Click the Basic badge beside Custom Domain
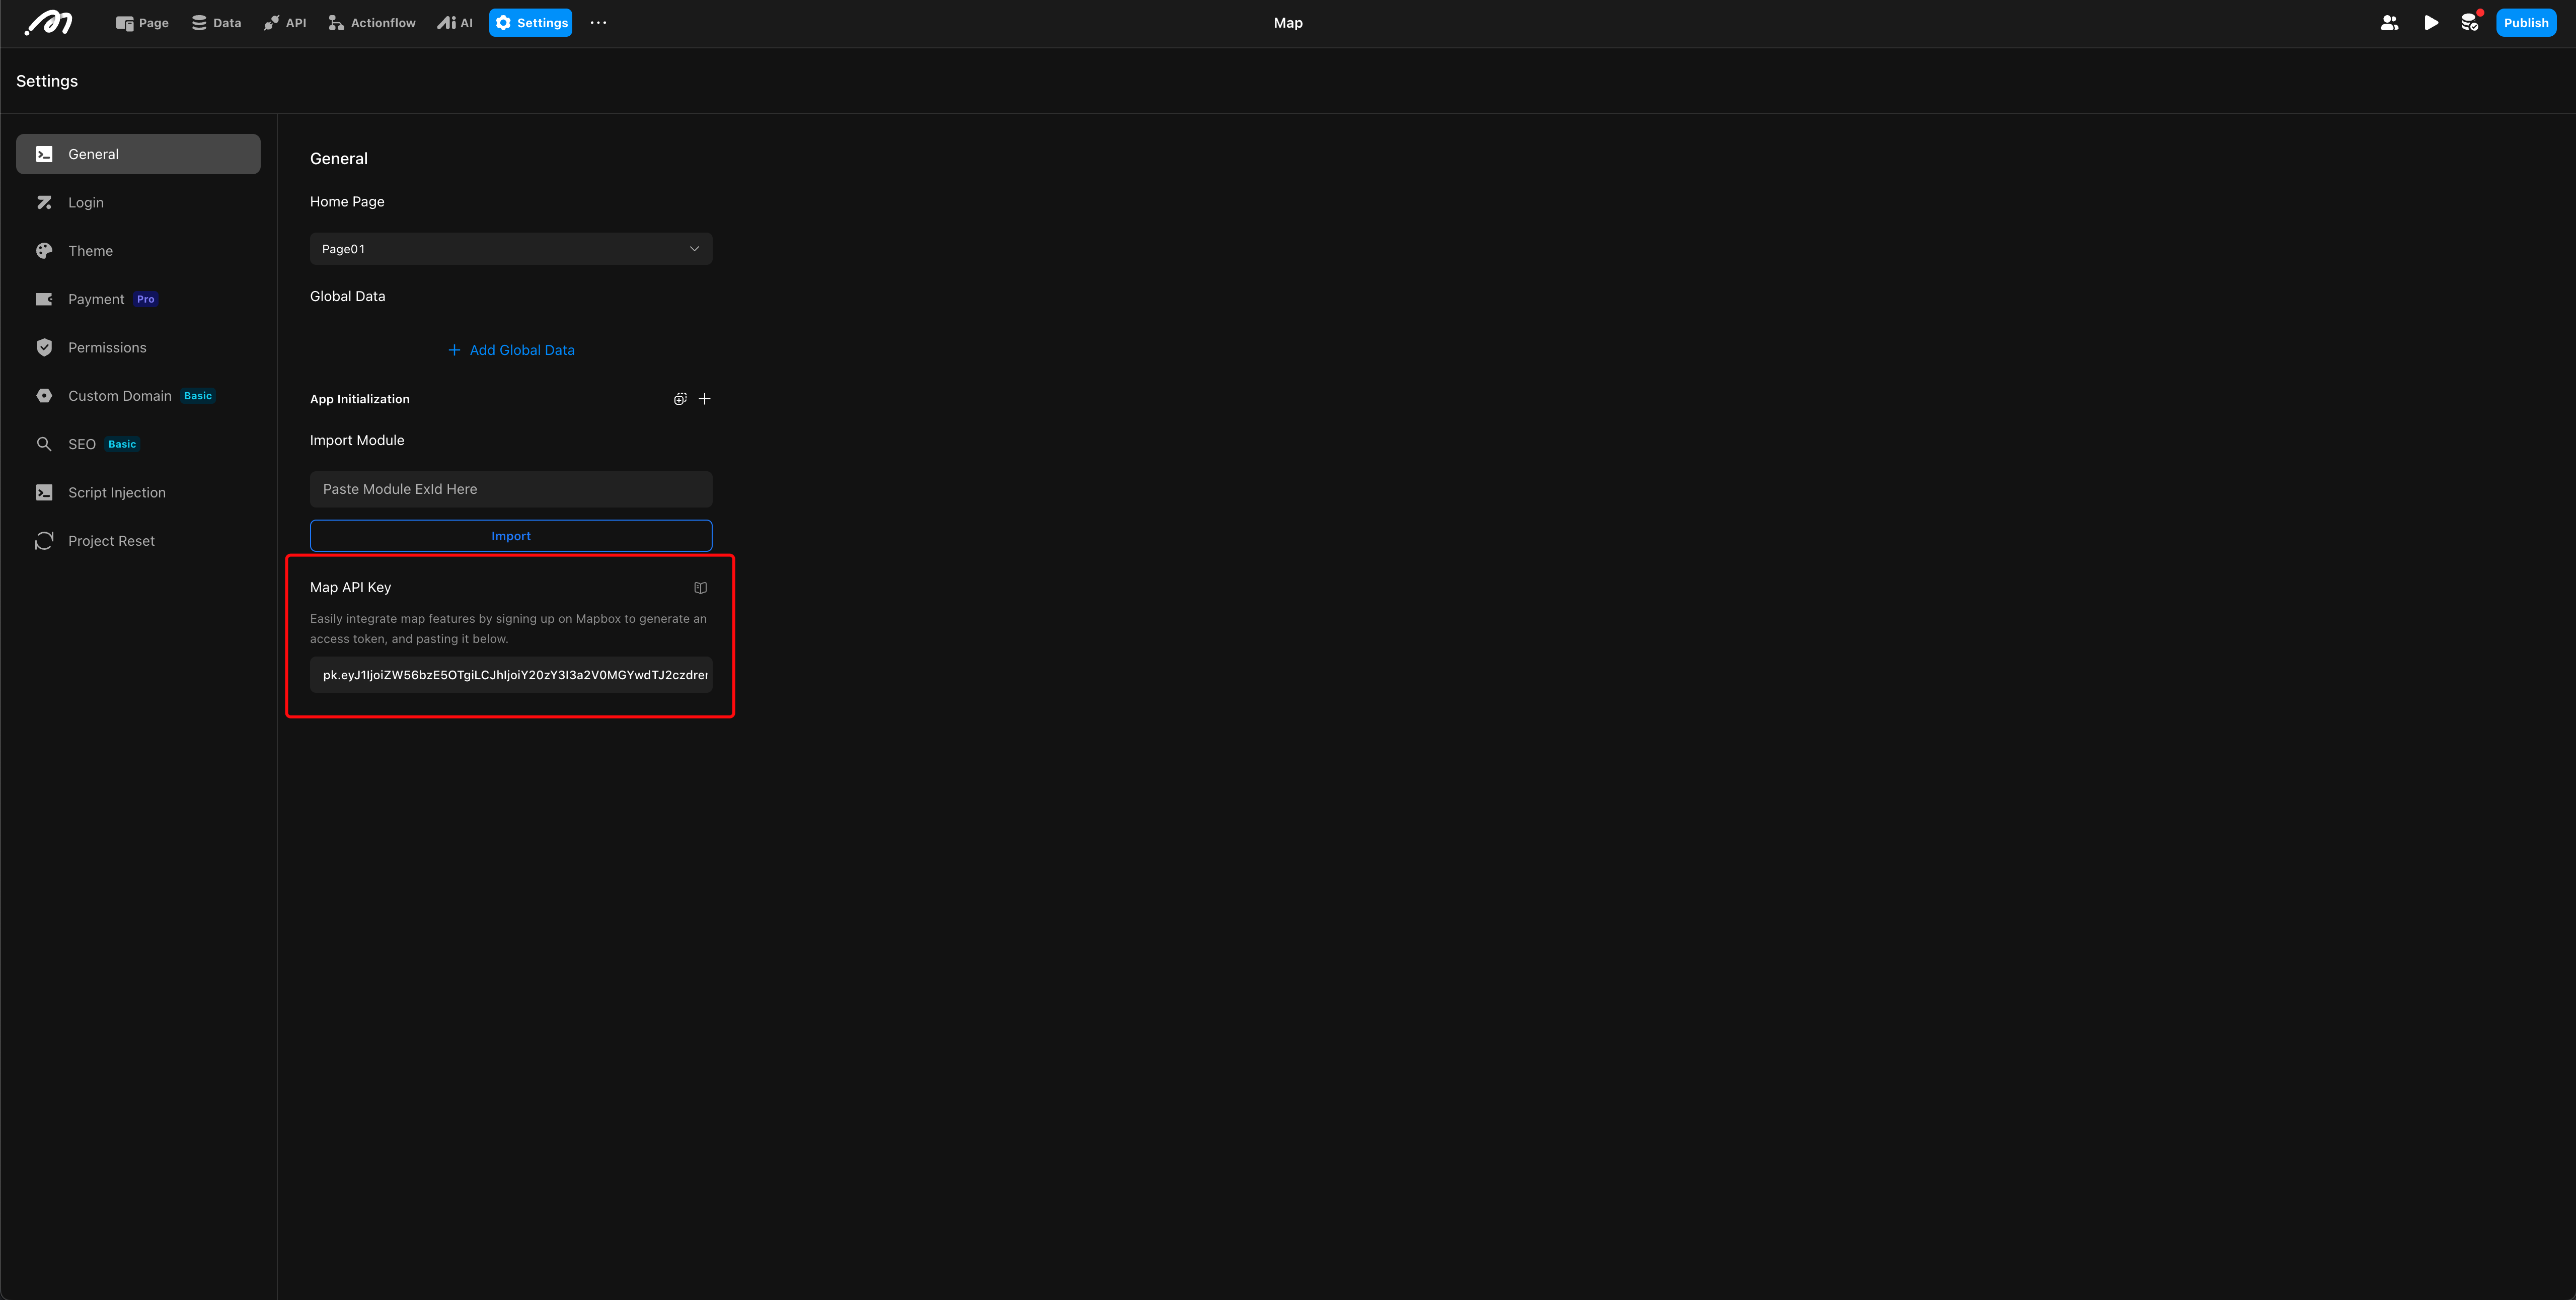 click(198, 396)
